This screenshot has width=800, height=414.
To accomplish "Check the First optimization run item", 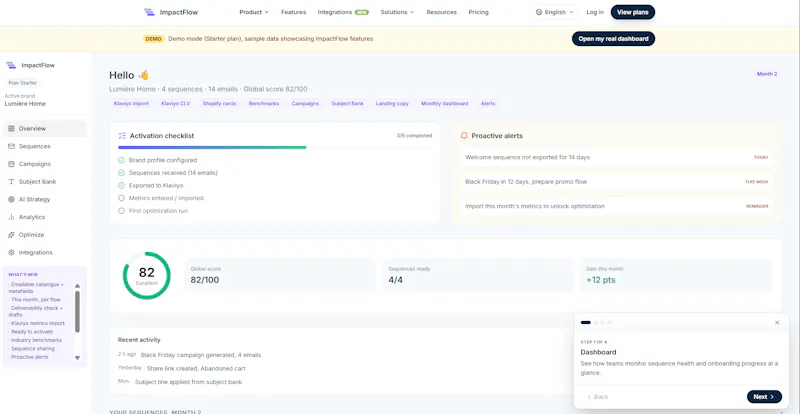I will 121,211.
